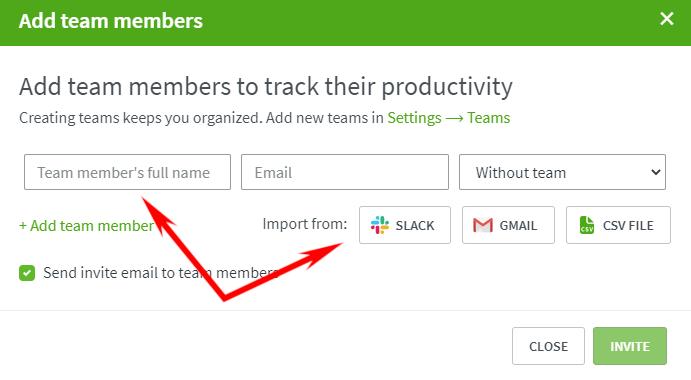Image resolution: width=691 pixels, height=380 pixels.
Task: Follow the 'Settings' link text
Action: click(x=414, y=118)
